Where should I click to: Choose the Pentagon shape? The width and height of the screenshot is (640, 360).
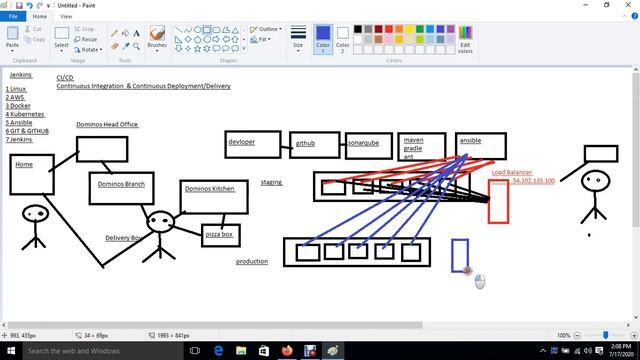198,40
